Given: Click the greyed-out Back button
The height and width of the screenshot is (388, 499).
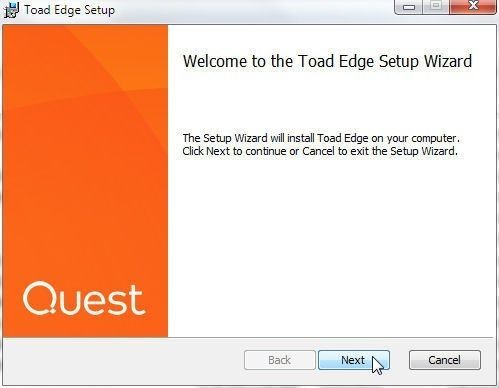Looking at the screenshot, I should coord(280,360).
